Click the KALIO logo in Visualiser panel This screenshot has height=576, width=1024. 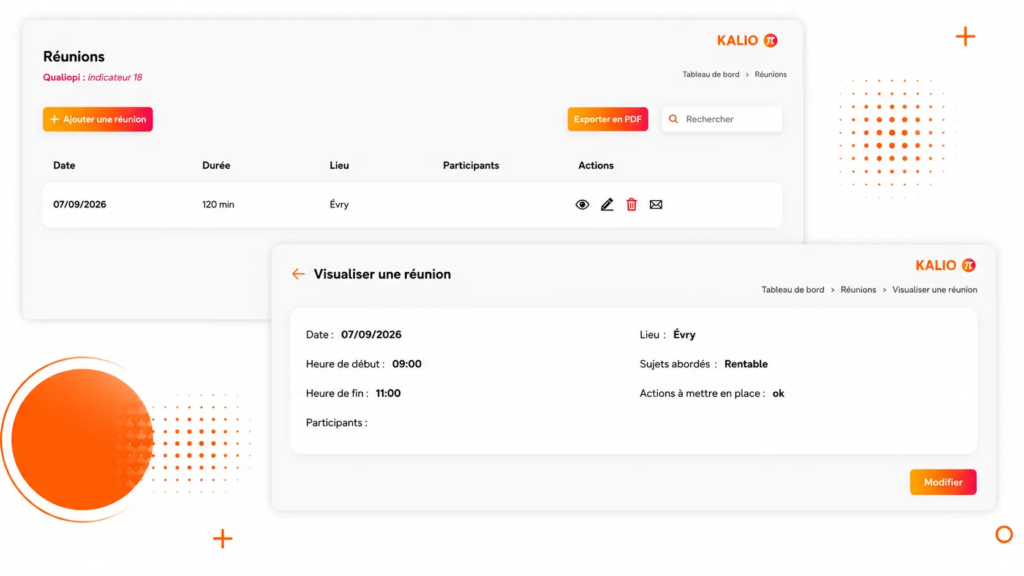945,265
